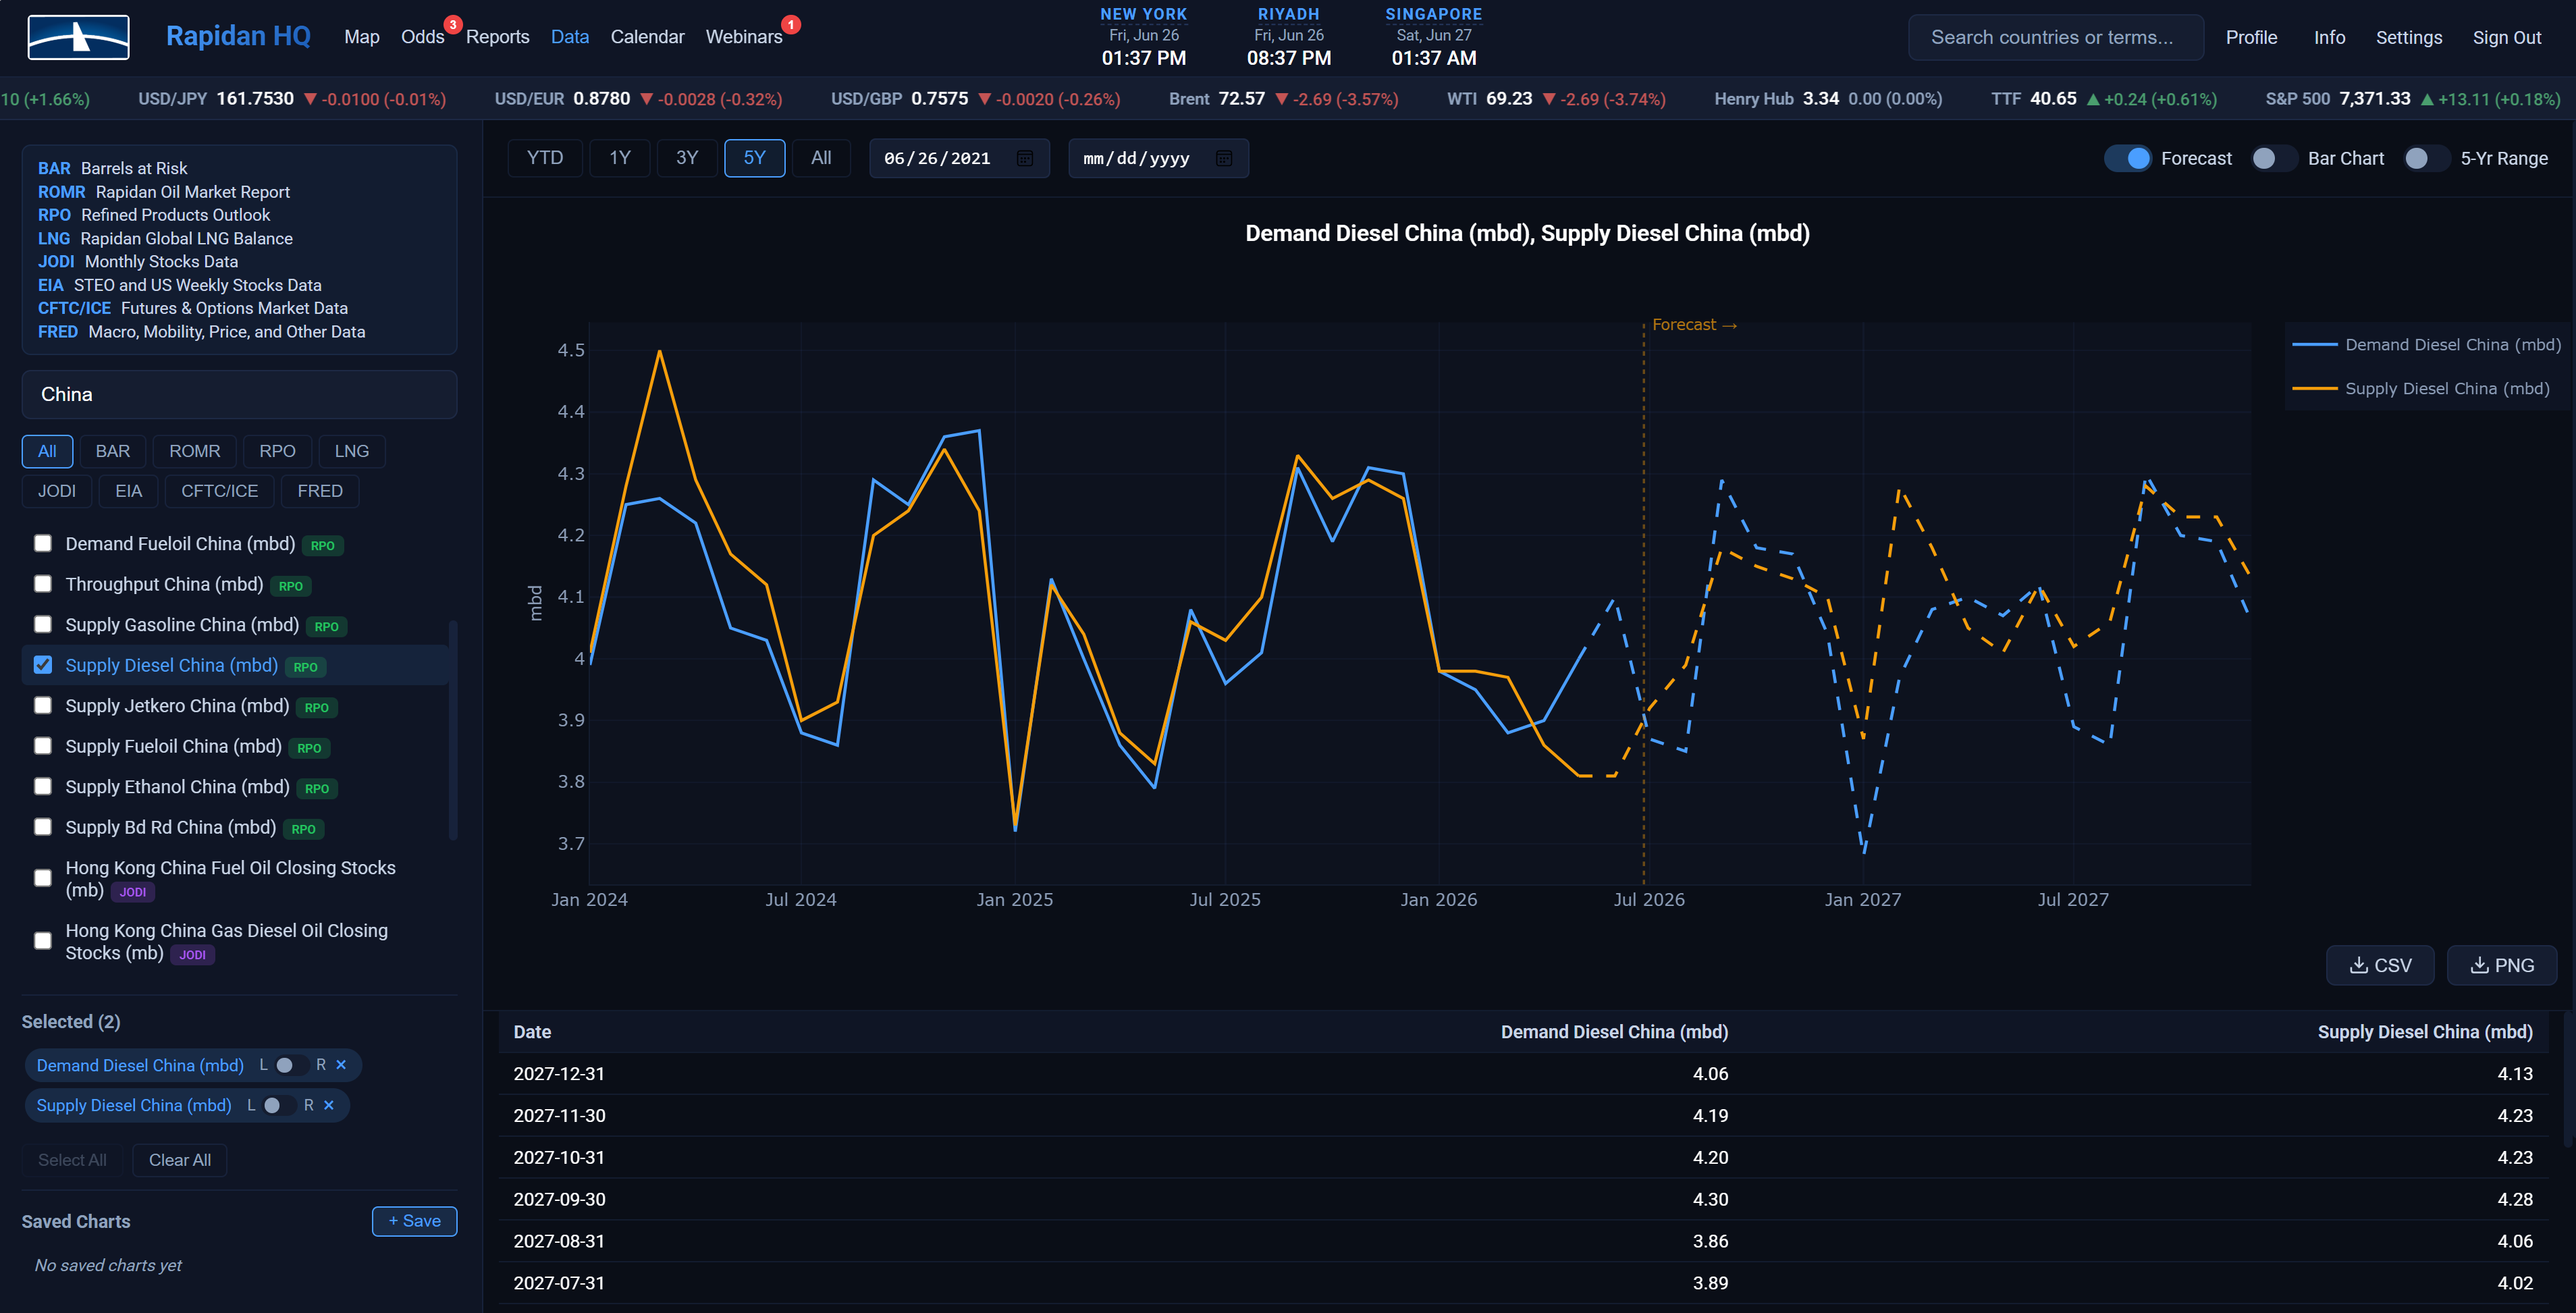Click Sign Out
Viewport: 2576px width, 1313px height.
click(x=2506, y=37)
